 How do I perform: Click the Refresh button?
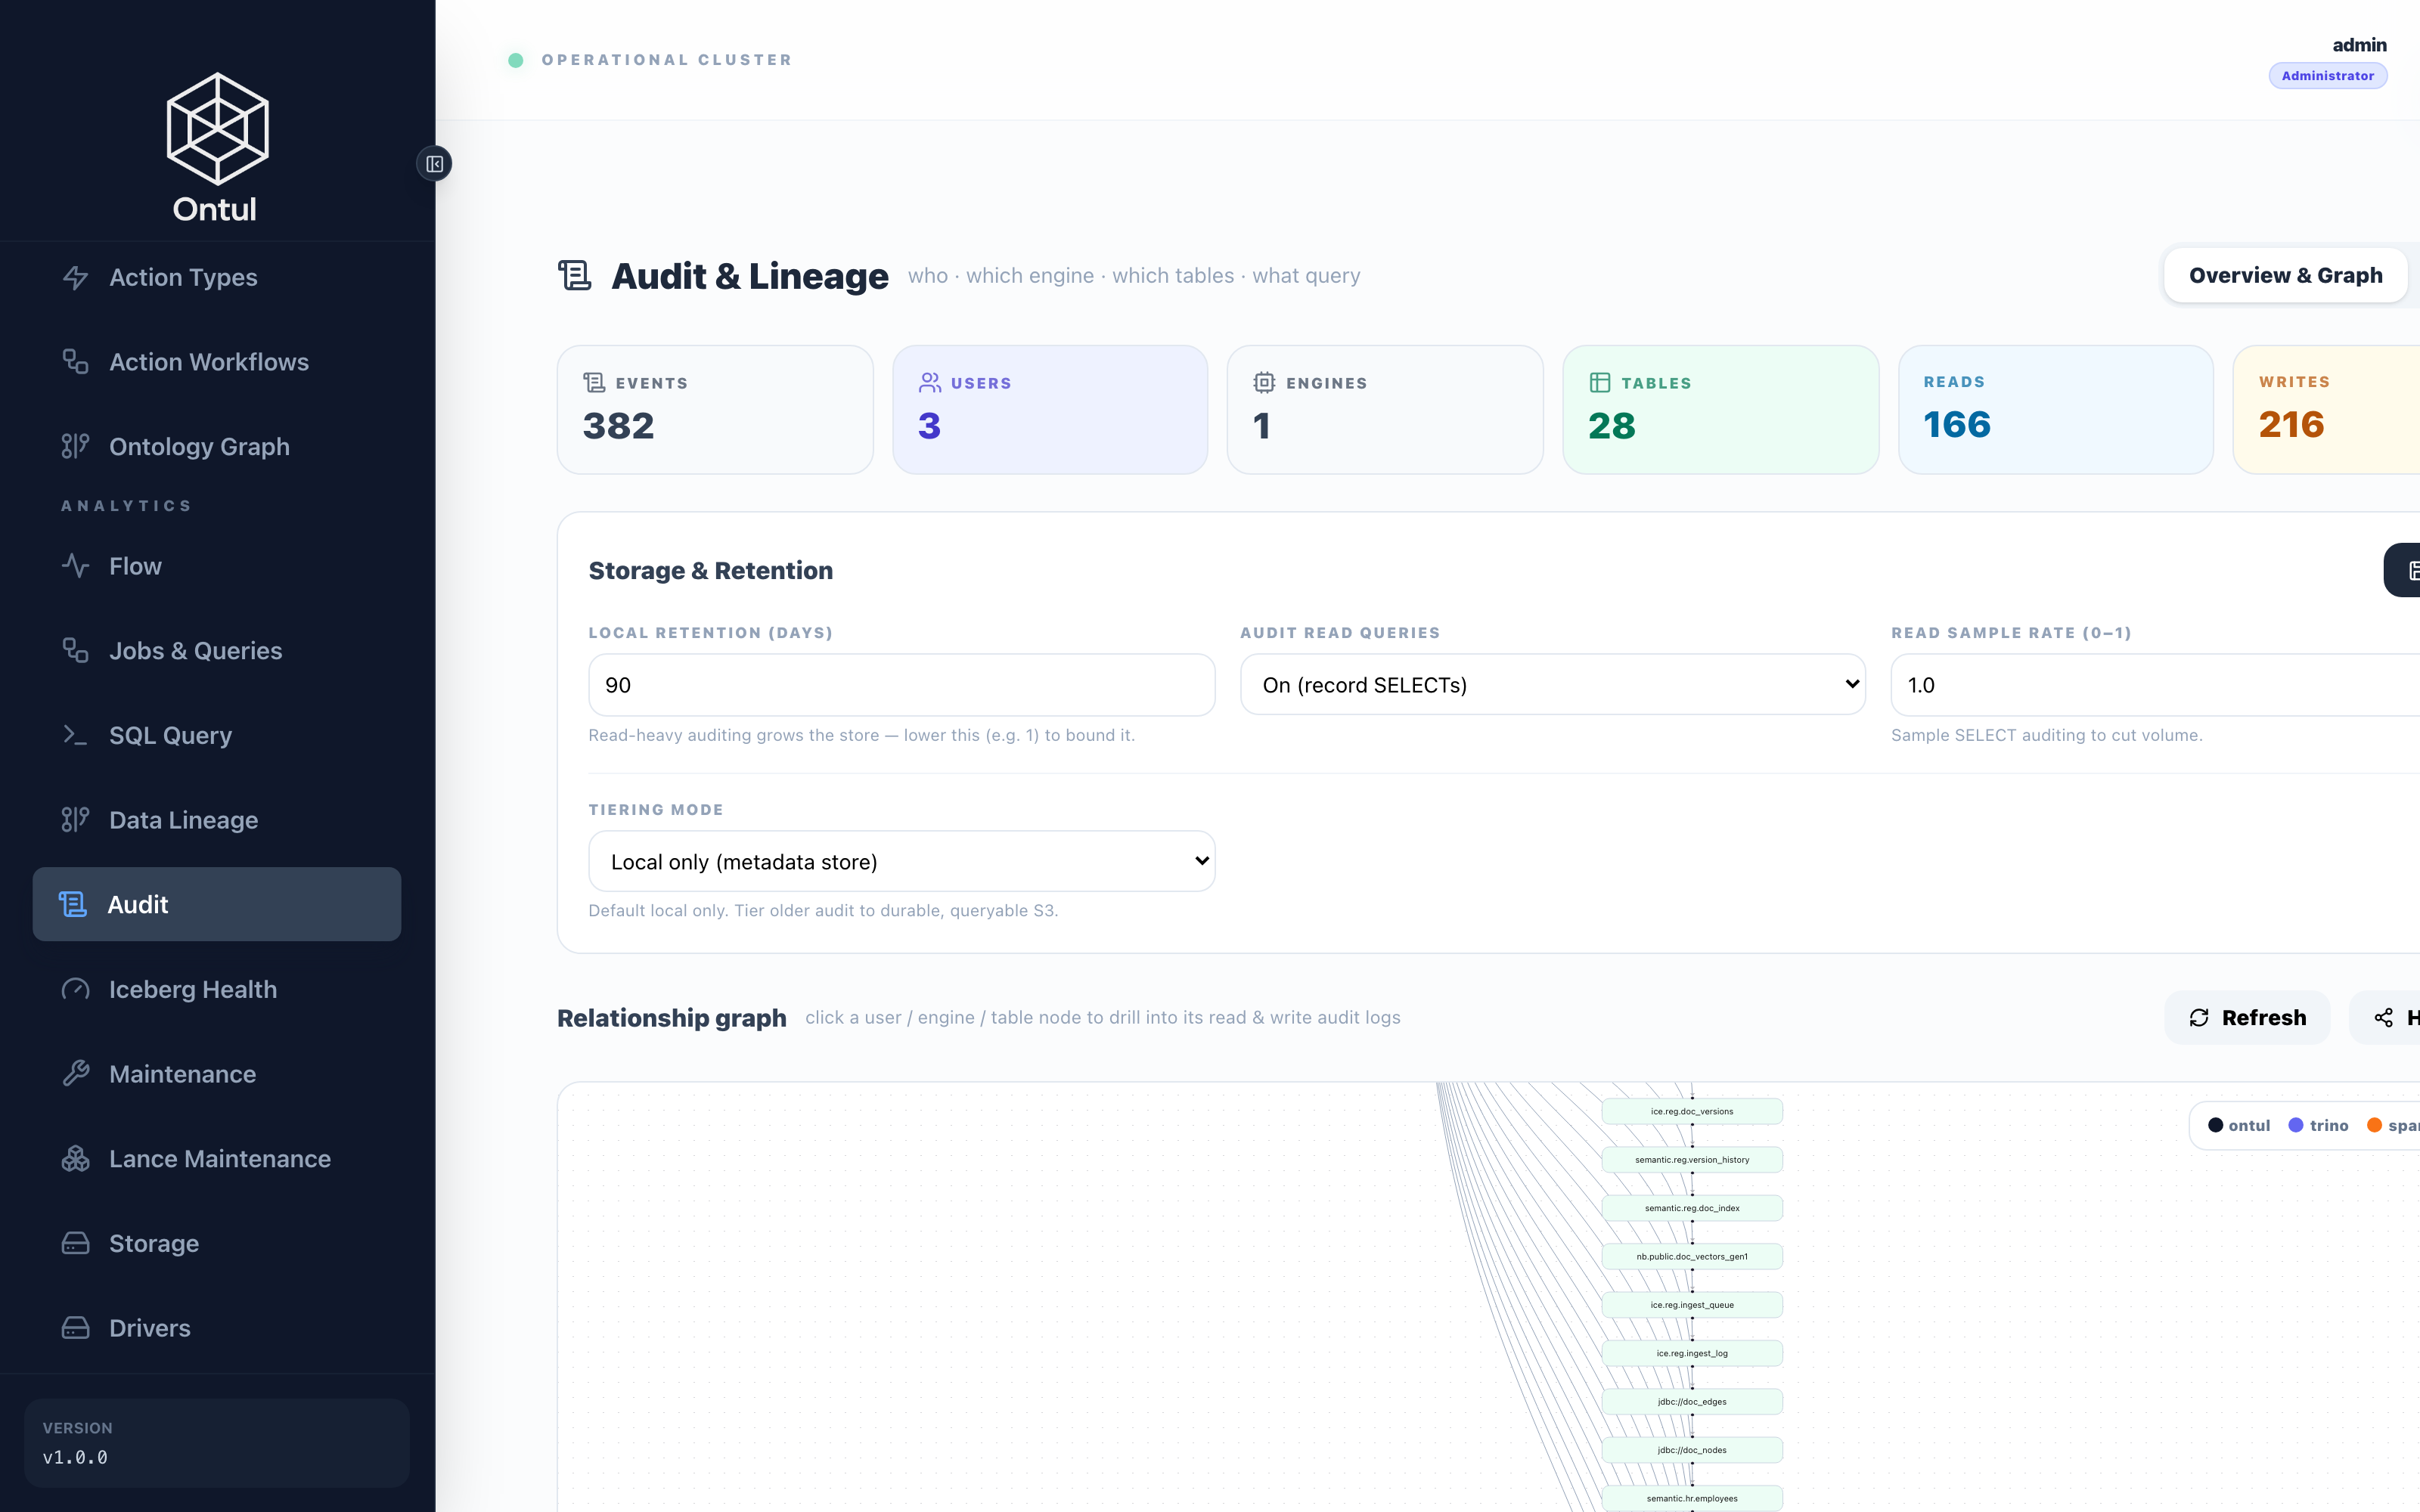pos(2247,1018)
